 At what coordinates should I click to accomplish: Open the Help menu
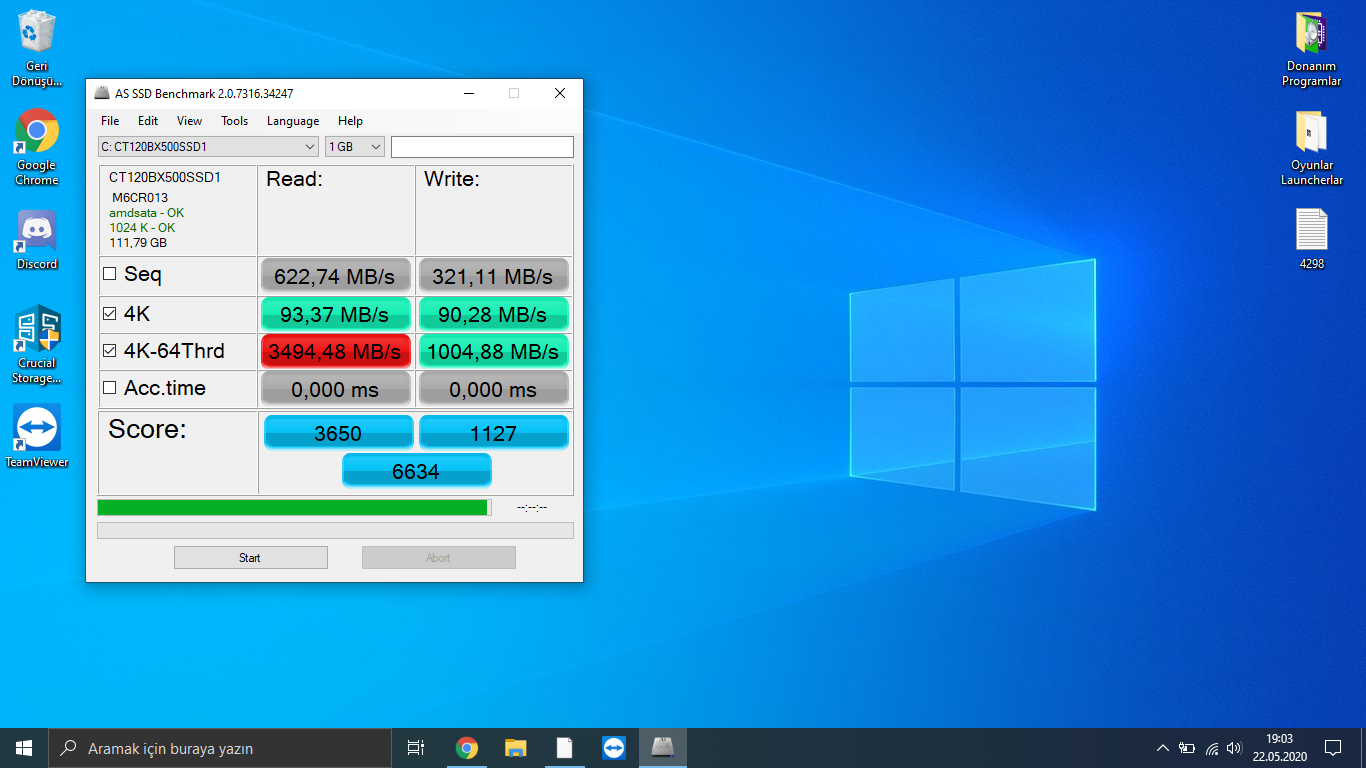(x=350, y=121)
